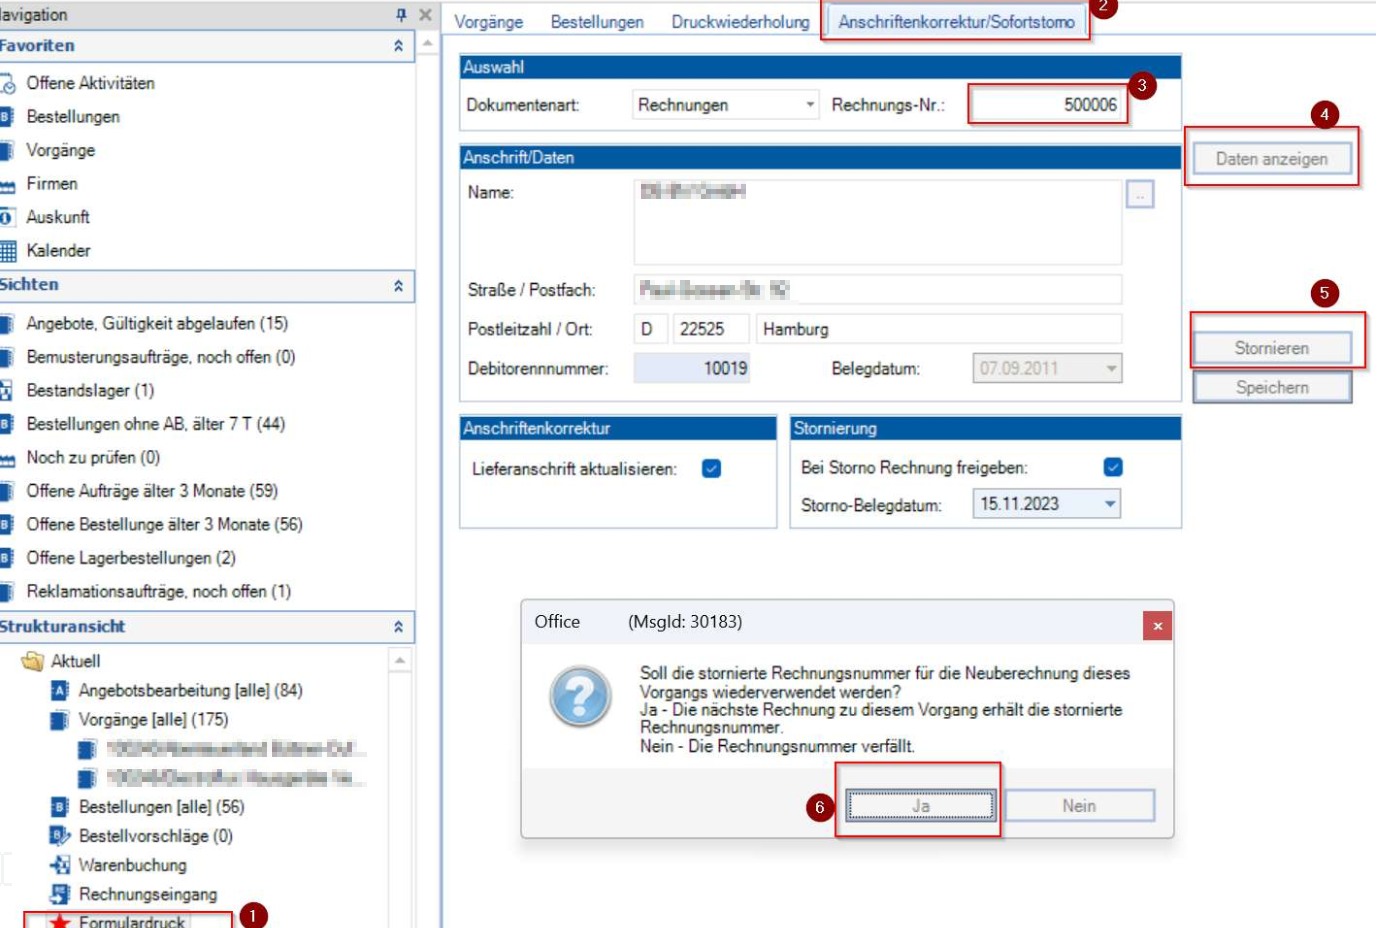Click the Angebotsbearbeitung [alle] icon

point(60,691)
